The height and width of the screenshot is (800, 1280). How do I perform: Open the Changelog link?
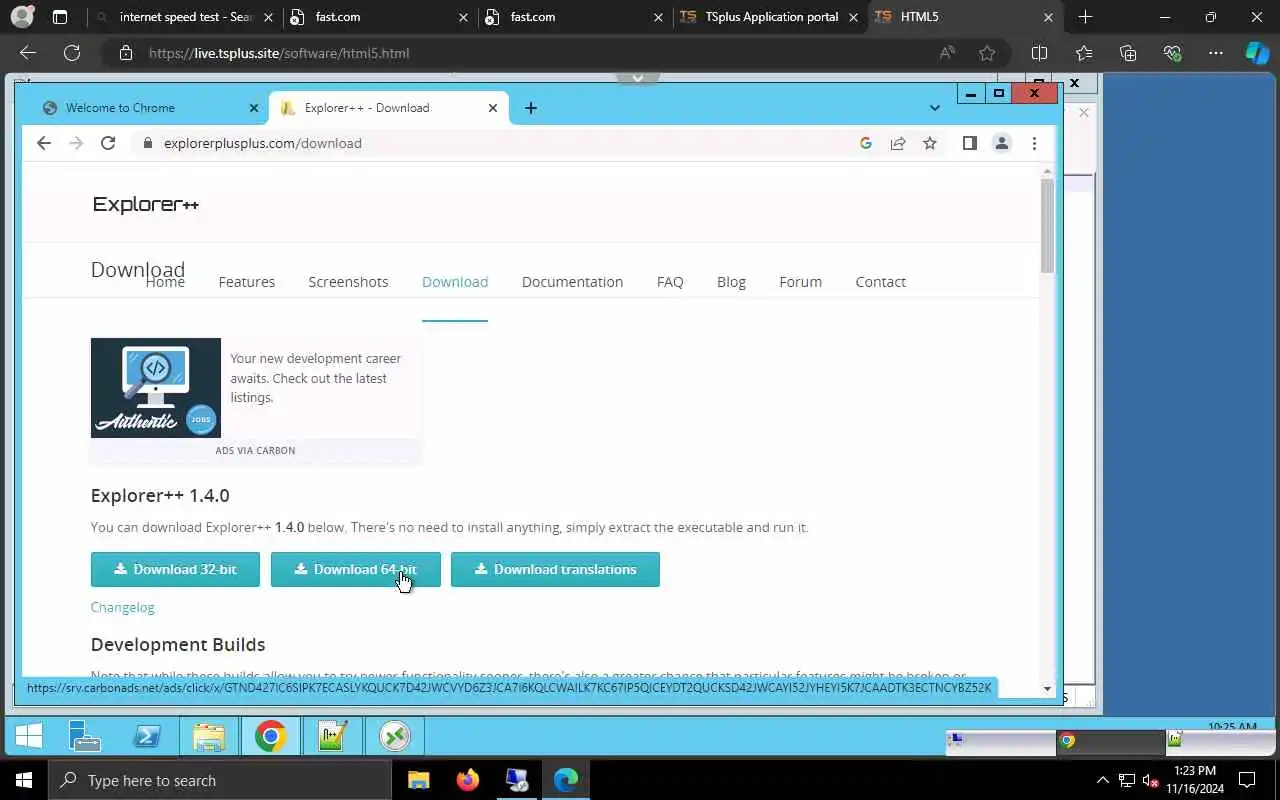click(122, 607)
